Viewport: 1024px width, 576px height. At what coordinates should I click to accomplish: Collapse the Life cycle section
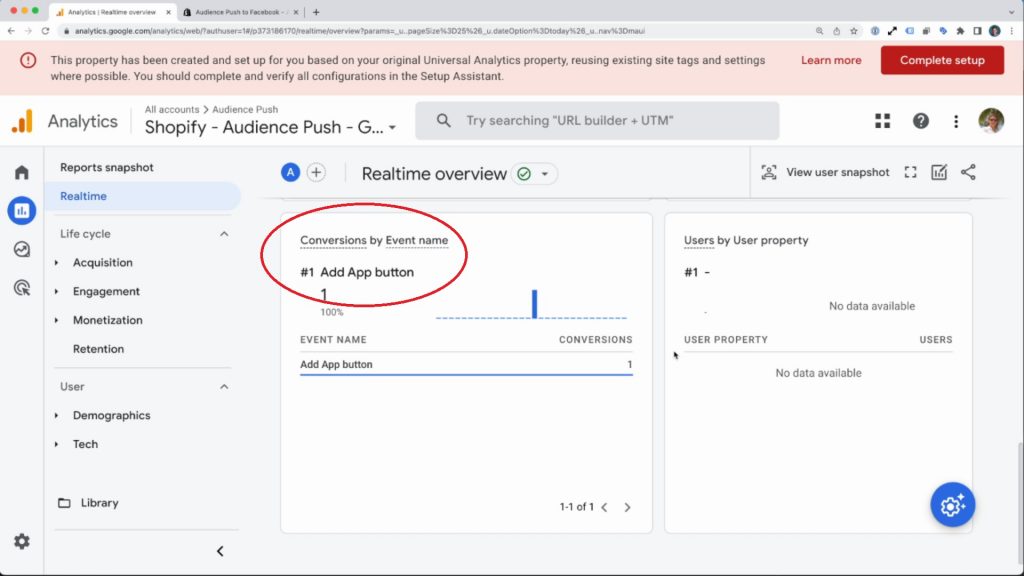click(x=224, y=234)
